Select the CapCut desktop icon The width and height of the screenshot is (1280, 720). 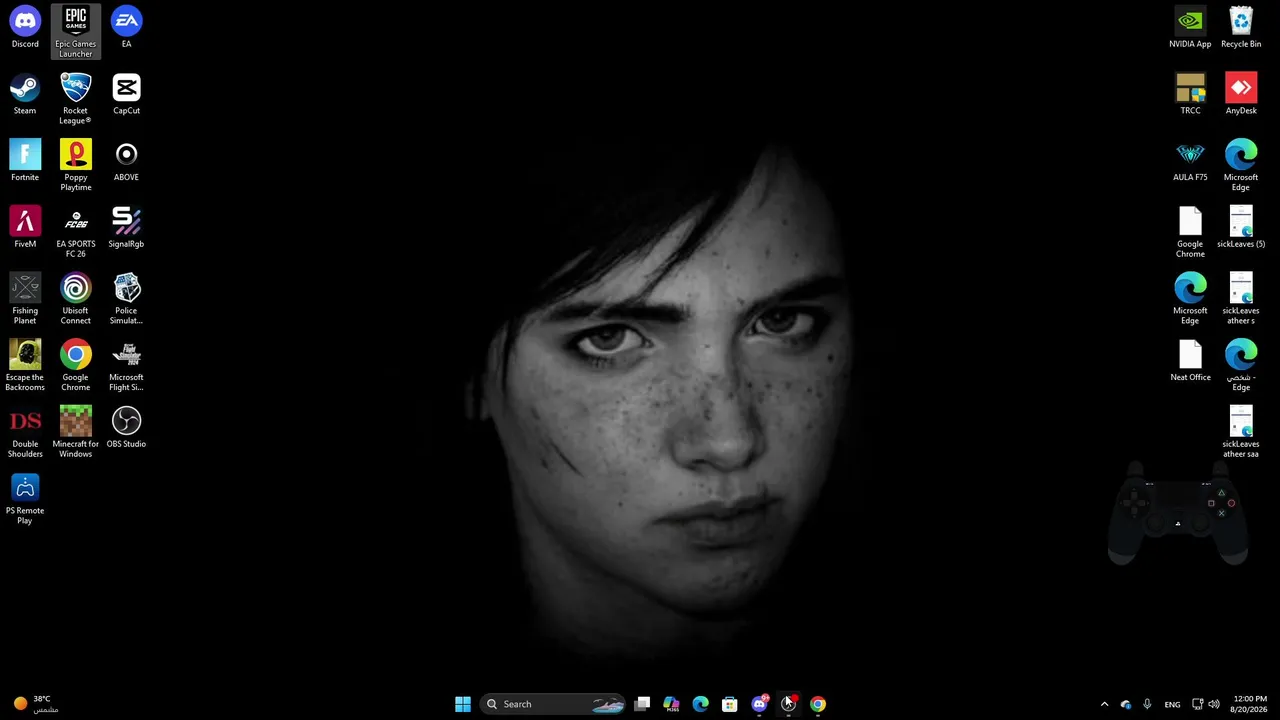(x=126, y=94)
